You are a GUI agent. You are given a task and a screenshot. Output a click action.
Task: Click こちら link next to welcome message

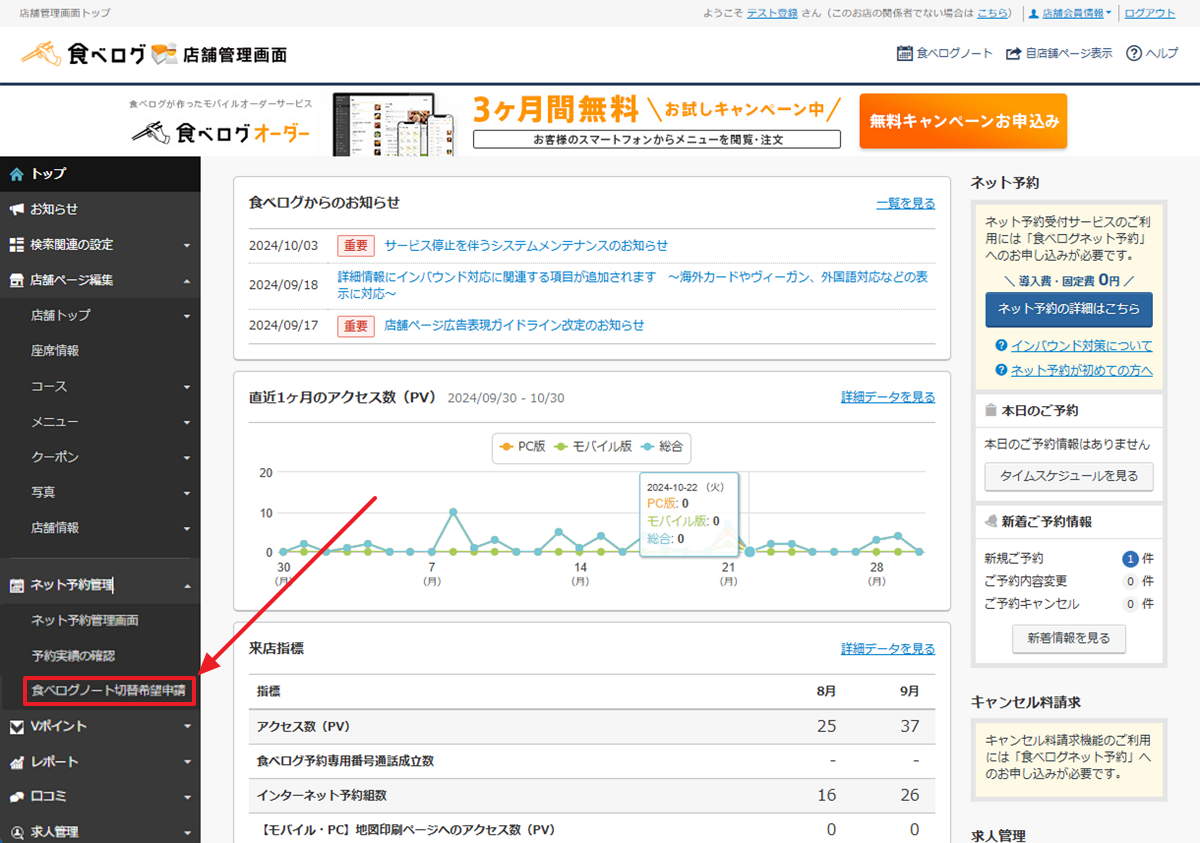point(993,13)
